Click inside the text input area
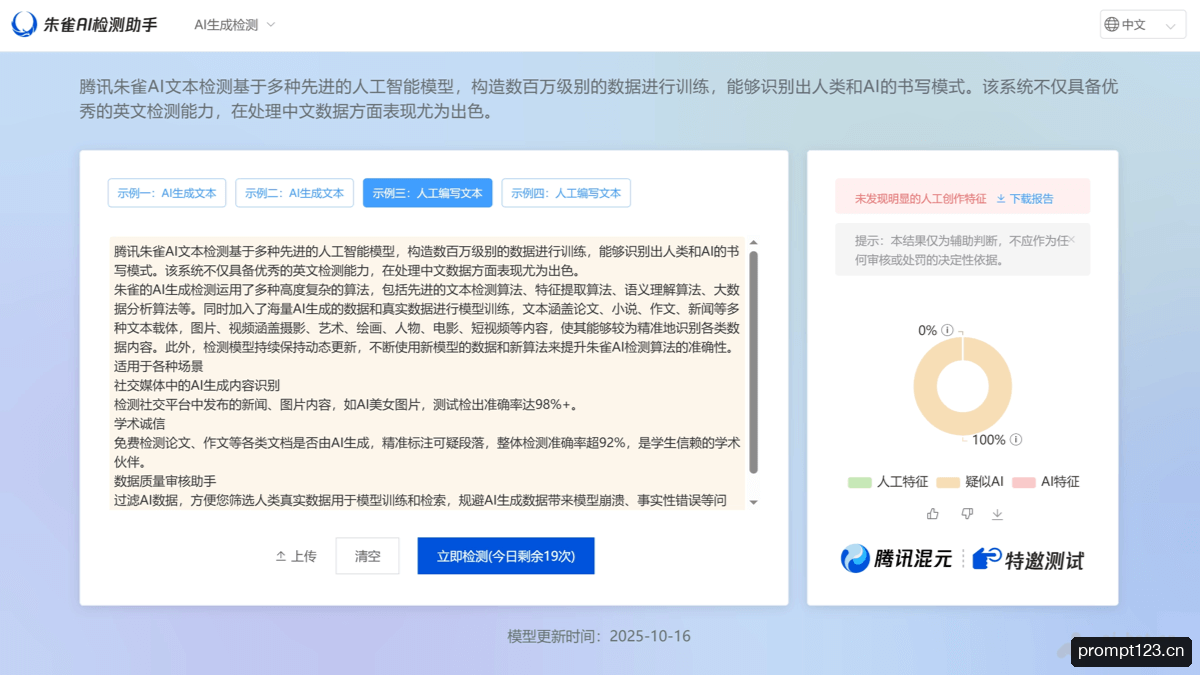 (x=427, y=374)
